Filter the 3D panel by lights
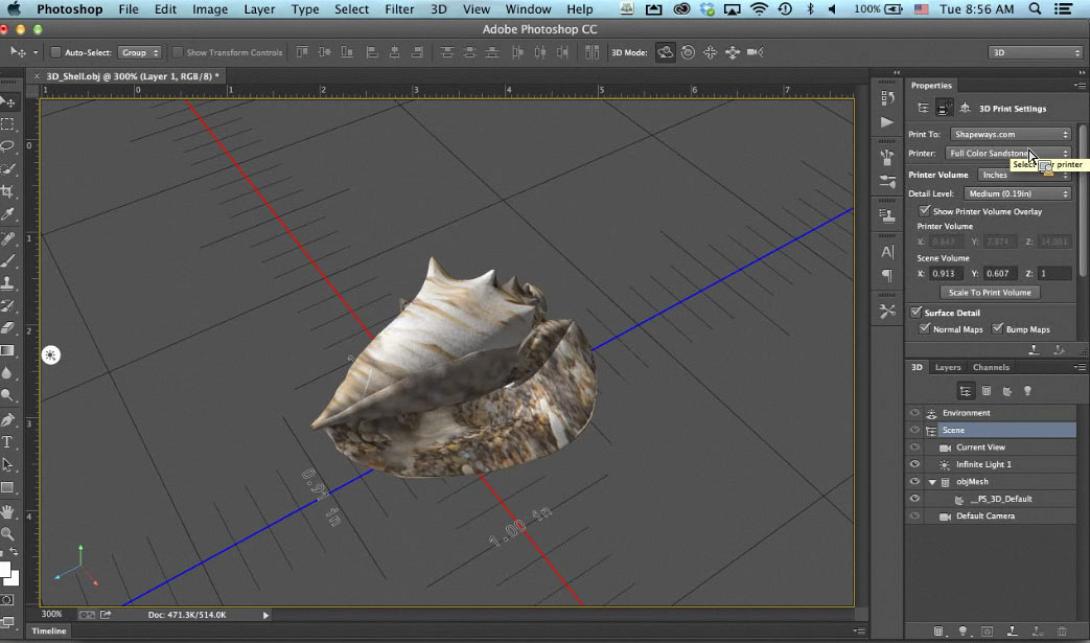 [1027, 391]
